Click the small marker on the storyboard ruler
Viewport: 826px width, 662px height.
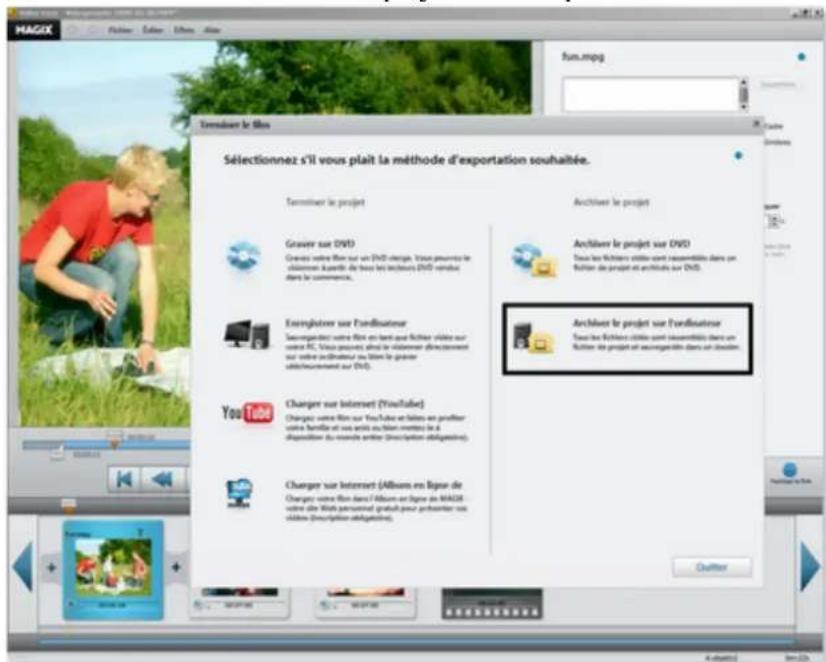click(x=68, y=506)
